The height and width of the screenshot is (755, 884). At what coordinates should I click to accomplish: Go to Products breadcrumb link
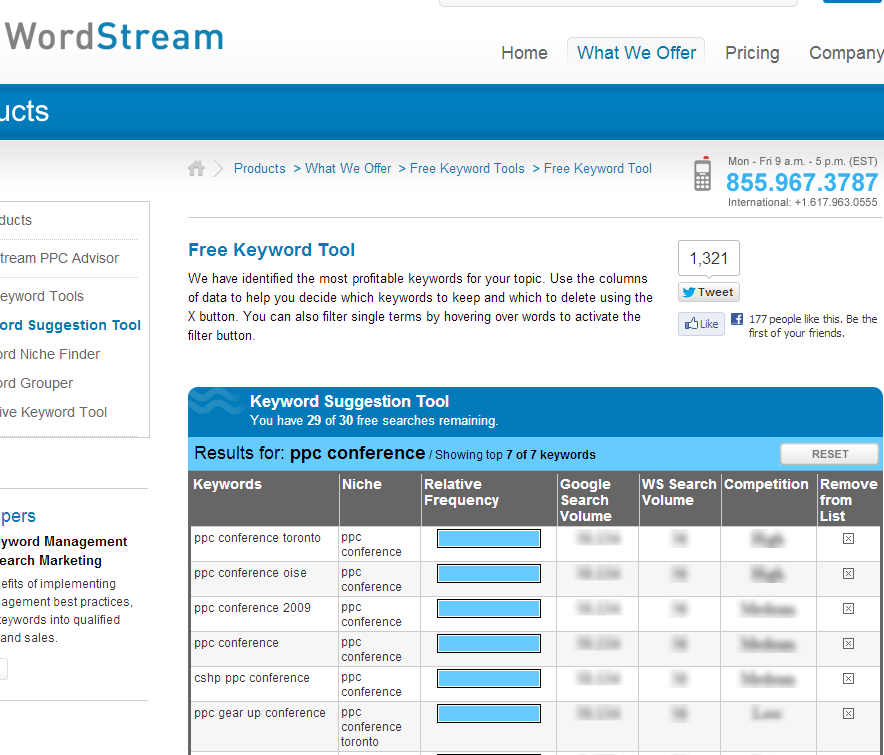tap(260, 169)
